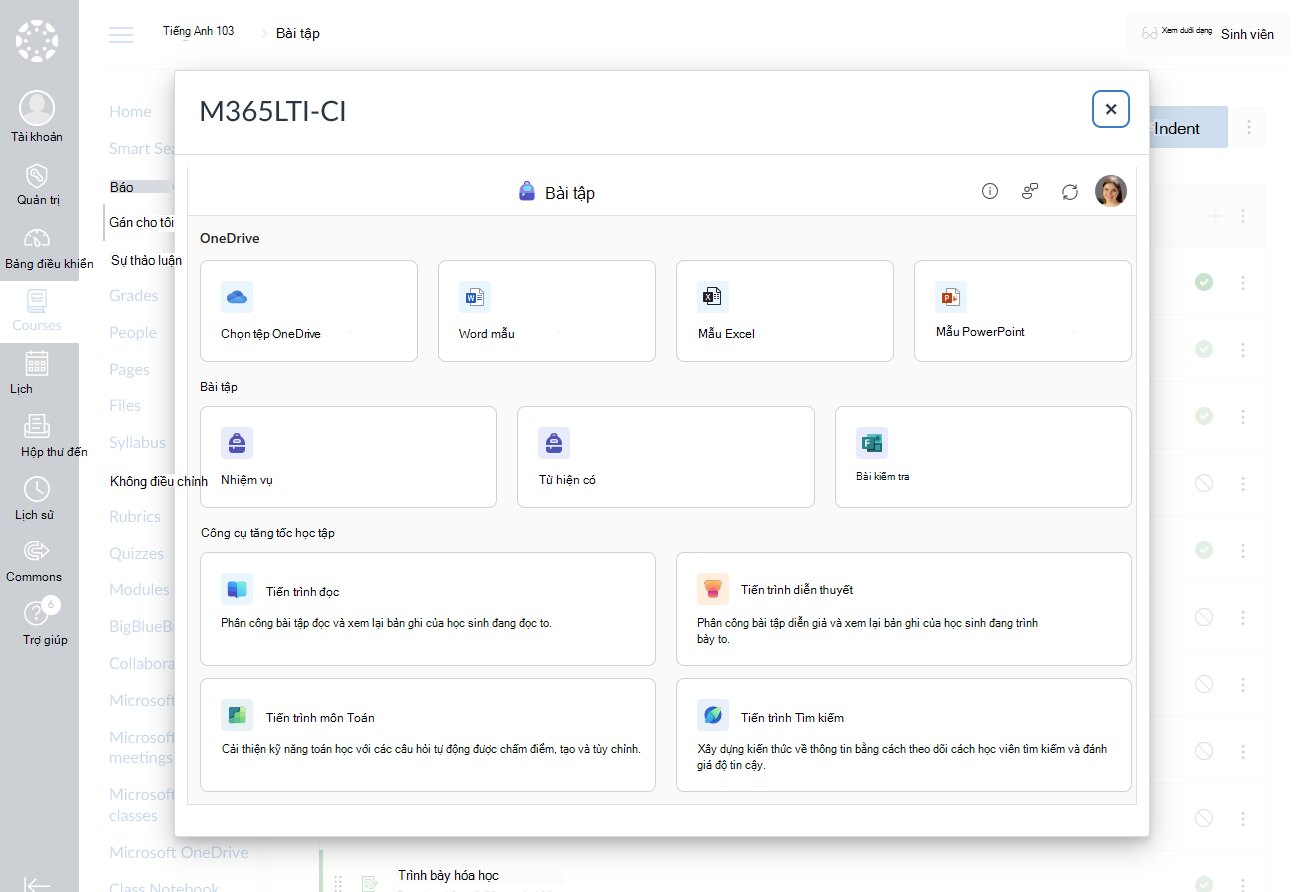Open the info icon in Bài tập header
Image resolution: width=1298 pixels, height=892 pixels.
(990, 191)
